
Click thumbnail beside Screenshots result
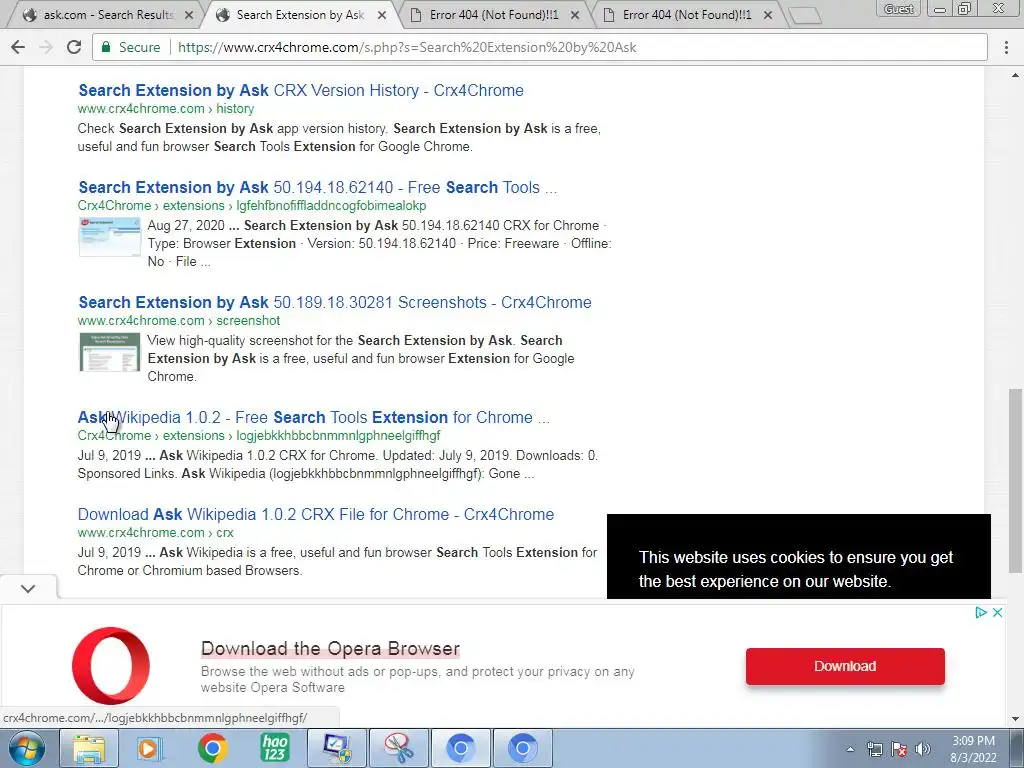(x=109, y=352)
